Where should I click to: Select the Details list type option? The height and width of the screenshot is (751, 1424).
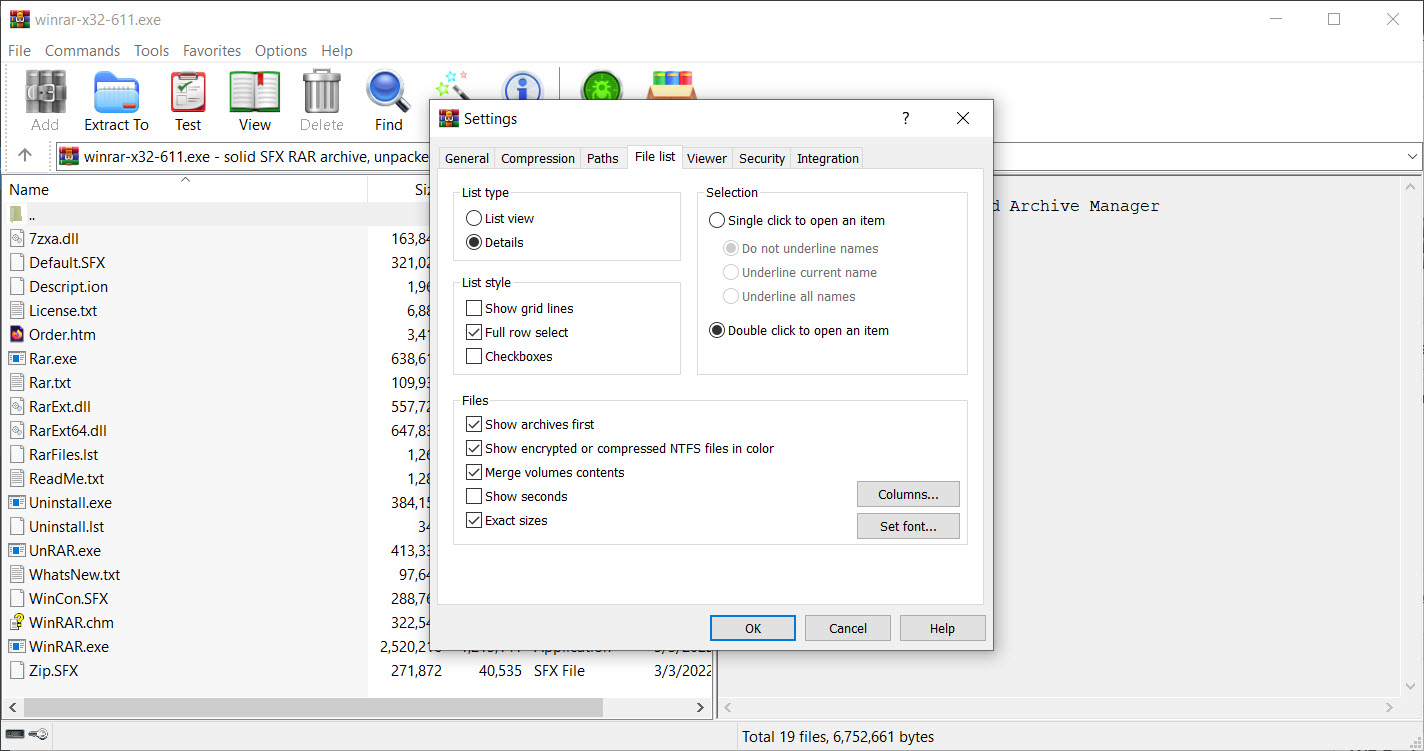(x=474, y=242)
